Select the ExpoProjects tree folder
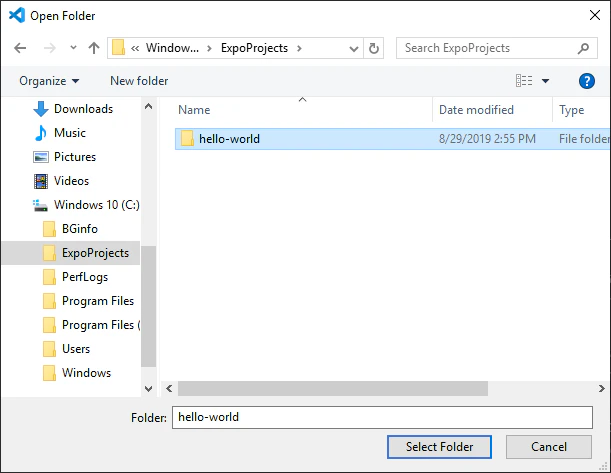Viewport: 611px width, 473px height. [95, 253]
